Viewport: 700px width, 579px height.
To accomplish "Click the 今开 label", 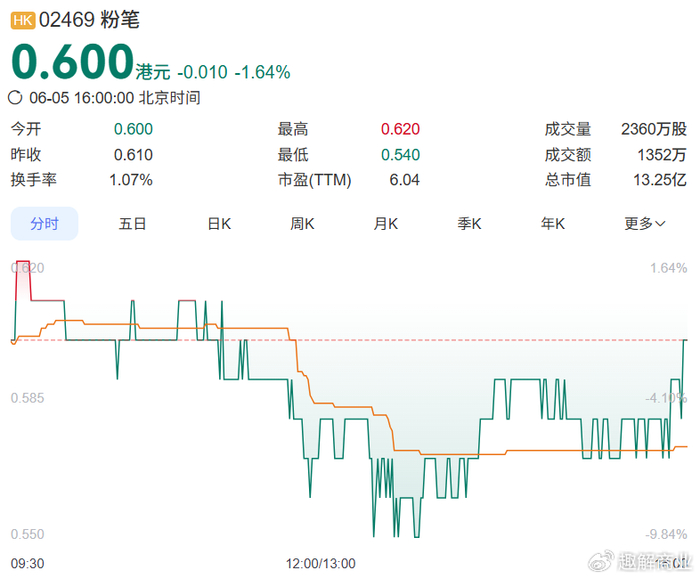I will click(26, 129).
